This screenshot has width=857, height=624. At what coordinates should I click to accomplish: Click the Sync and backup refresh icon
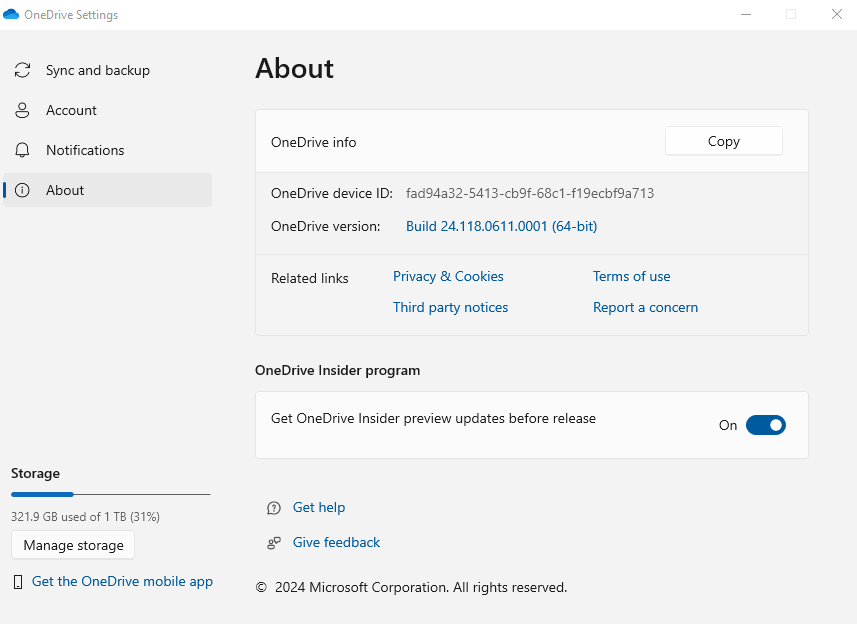click(22, 70)
